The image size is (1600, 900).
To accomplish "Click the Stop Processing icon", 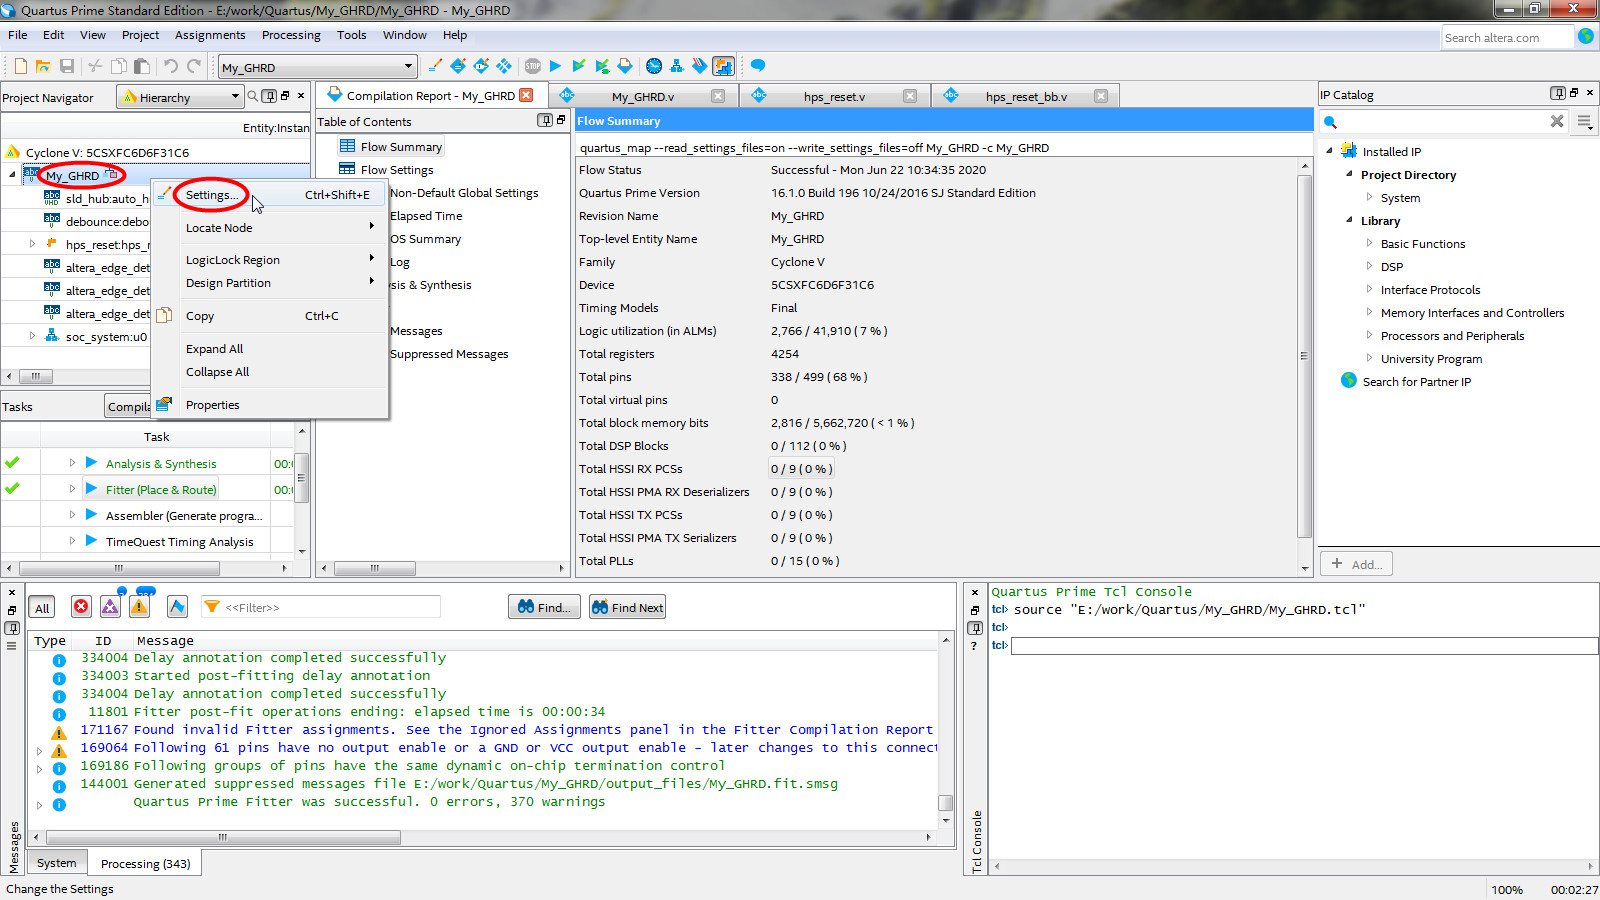I will click(532, 66).
